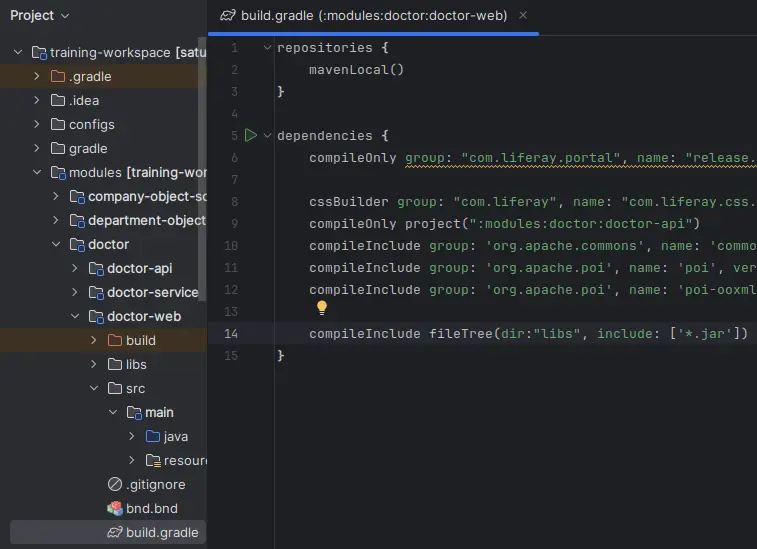Click the main source-set folder icon

point(134,412)
